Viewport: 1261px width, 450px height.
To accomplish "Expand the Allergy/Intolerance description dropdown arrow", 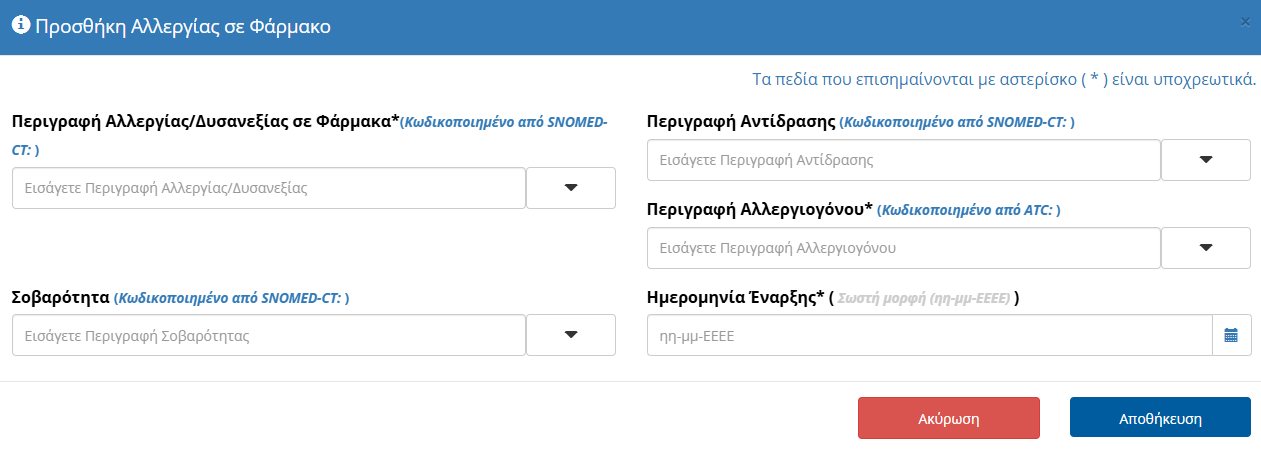I will (571, 188).
